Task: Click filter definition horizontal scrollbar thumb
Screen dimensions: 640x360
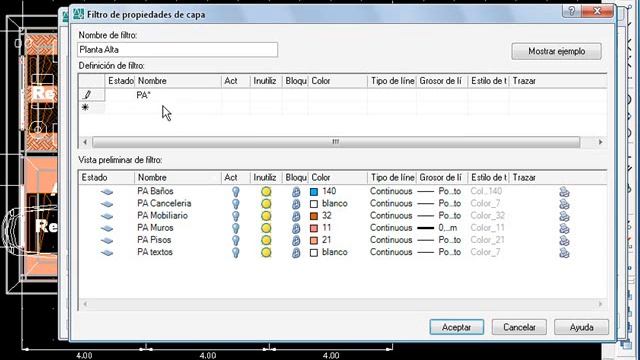Action: click(x=336, y=142)
